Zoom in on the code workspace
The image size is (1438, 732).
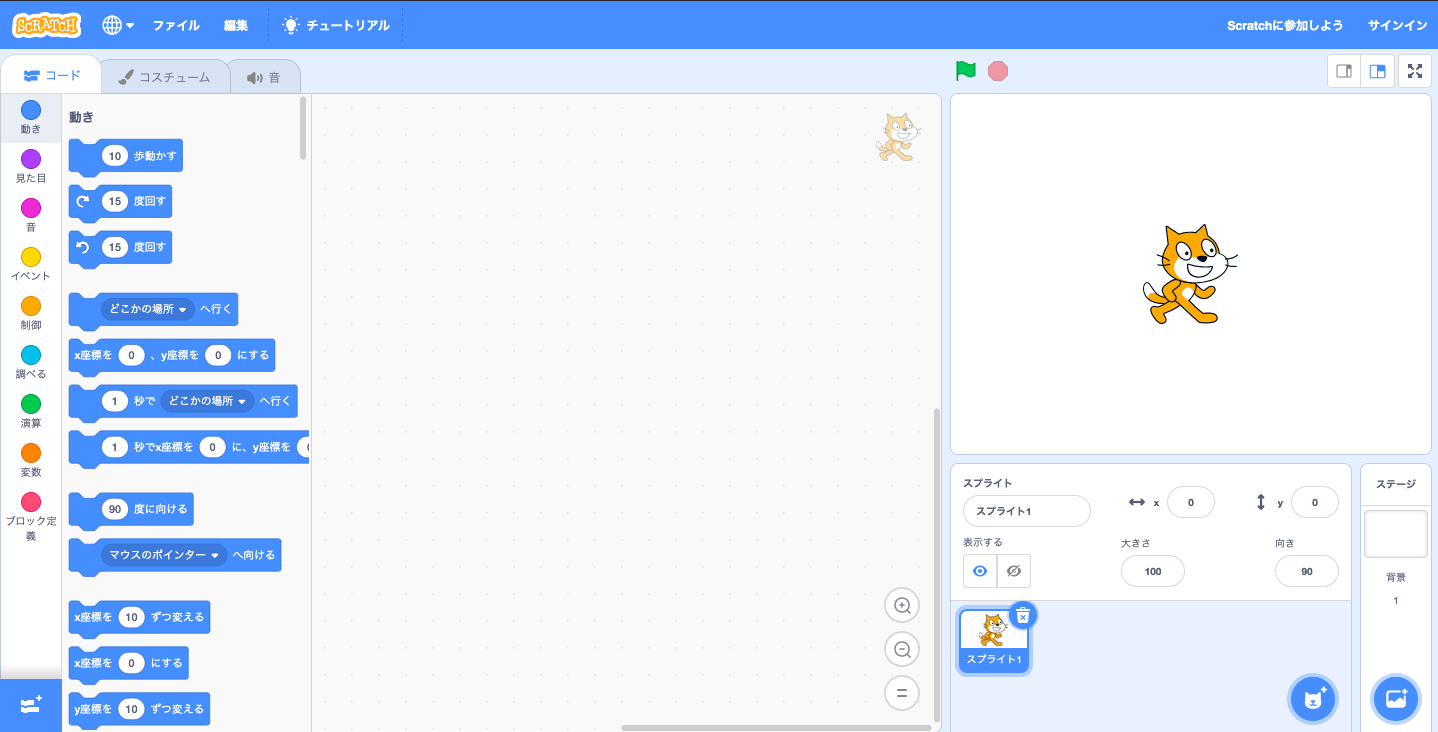pos(902,605)
